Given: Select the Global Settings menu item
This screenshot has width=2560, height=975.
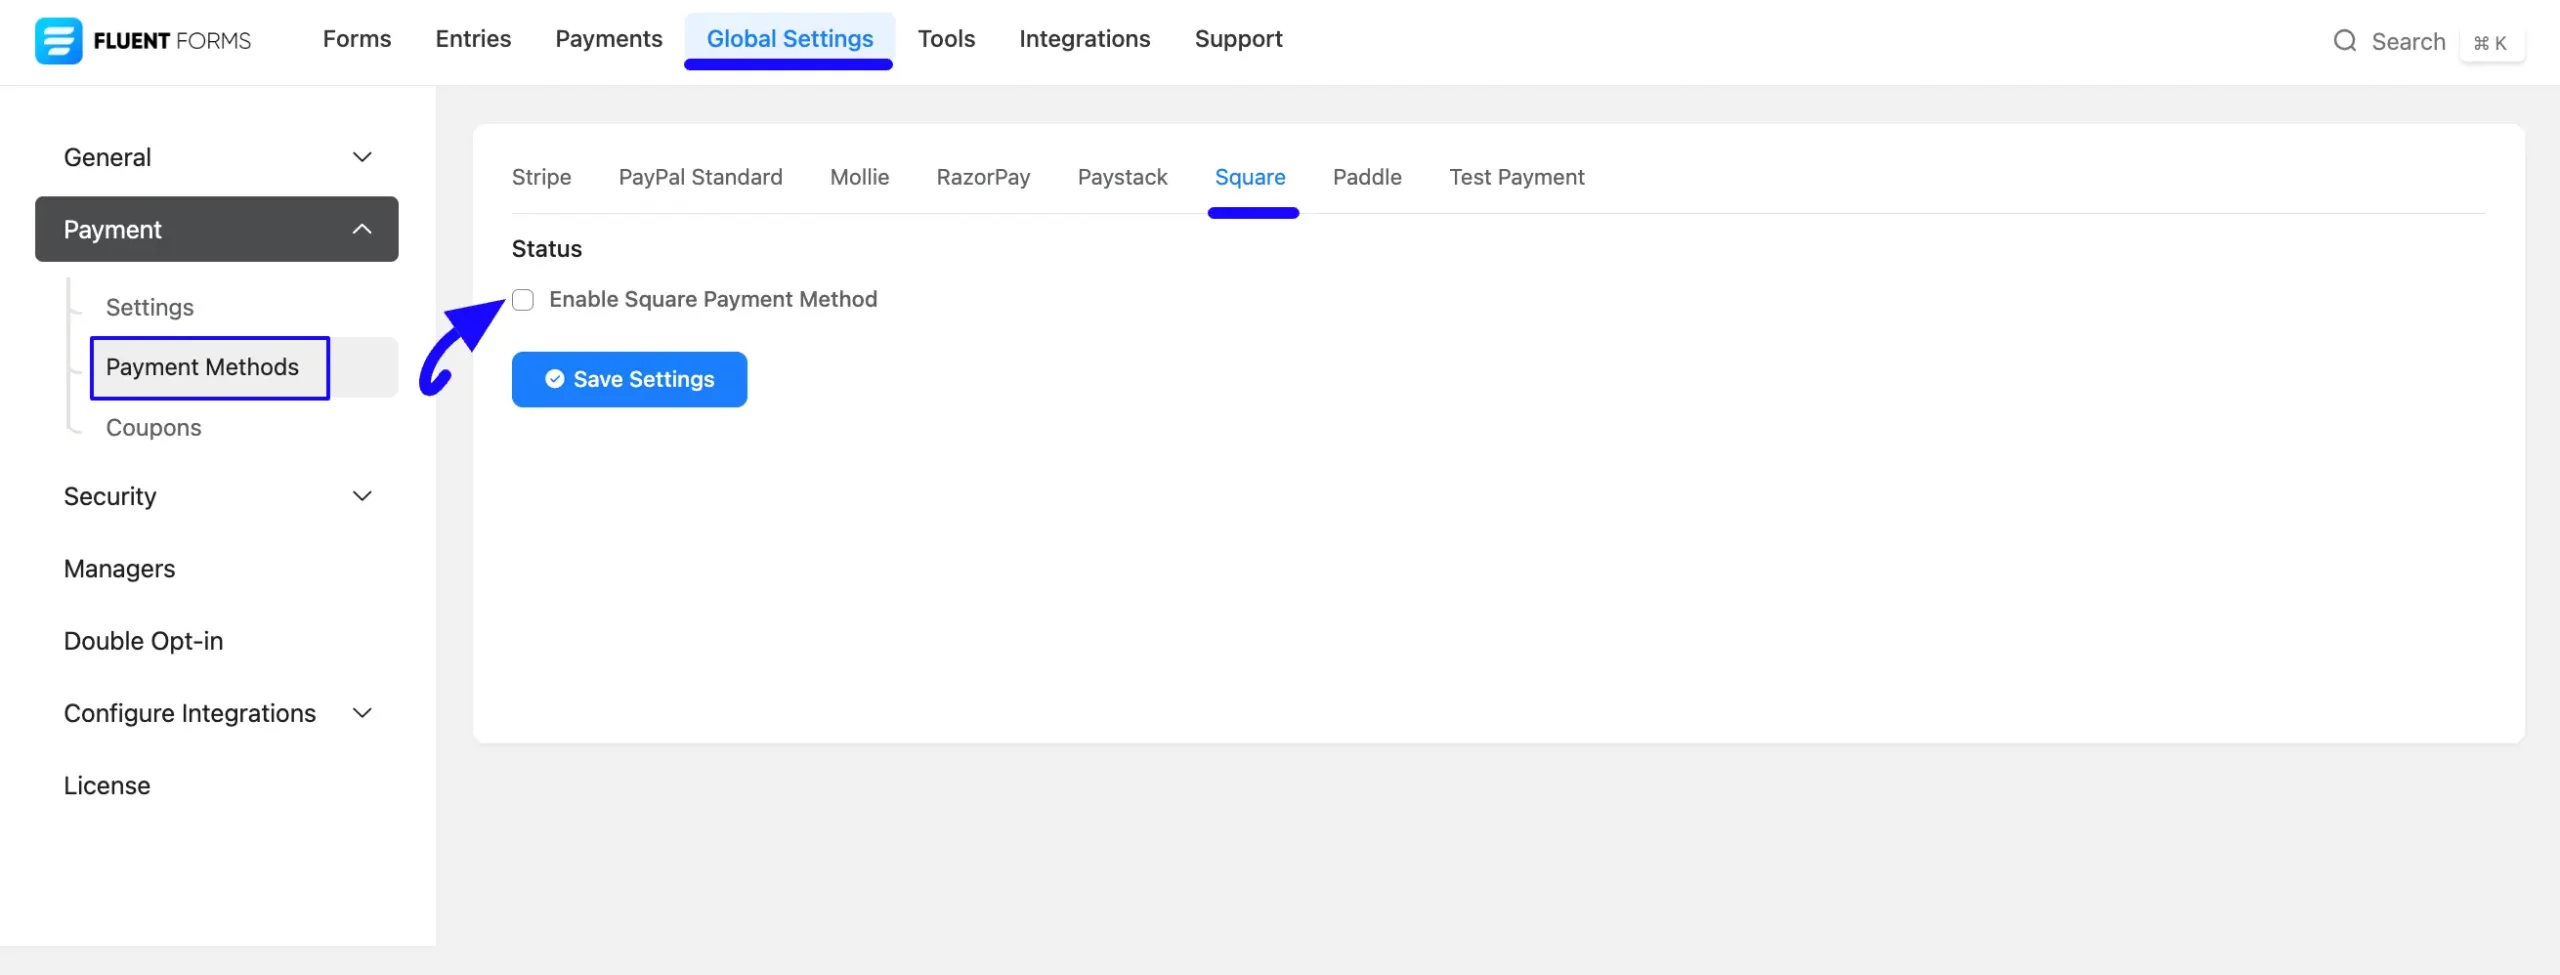Looking at the screenshot, I should pos(790,39).
